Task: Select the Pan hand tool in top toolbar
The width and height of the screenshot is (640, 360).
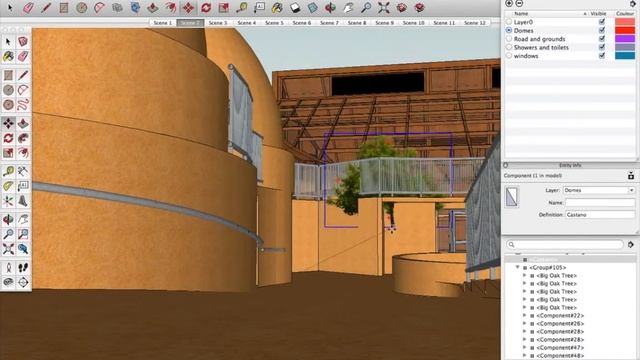Action: tap(348, 7)
